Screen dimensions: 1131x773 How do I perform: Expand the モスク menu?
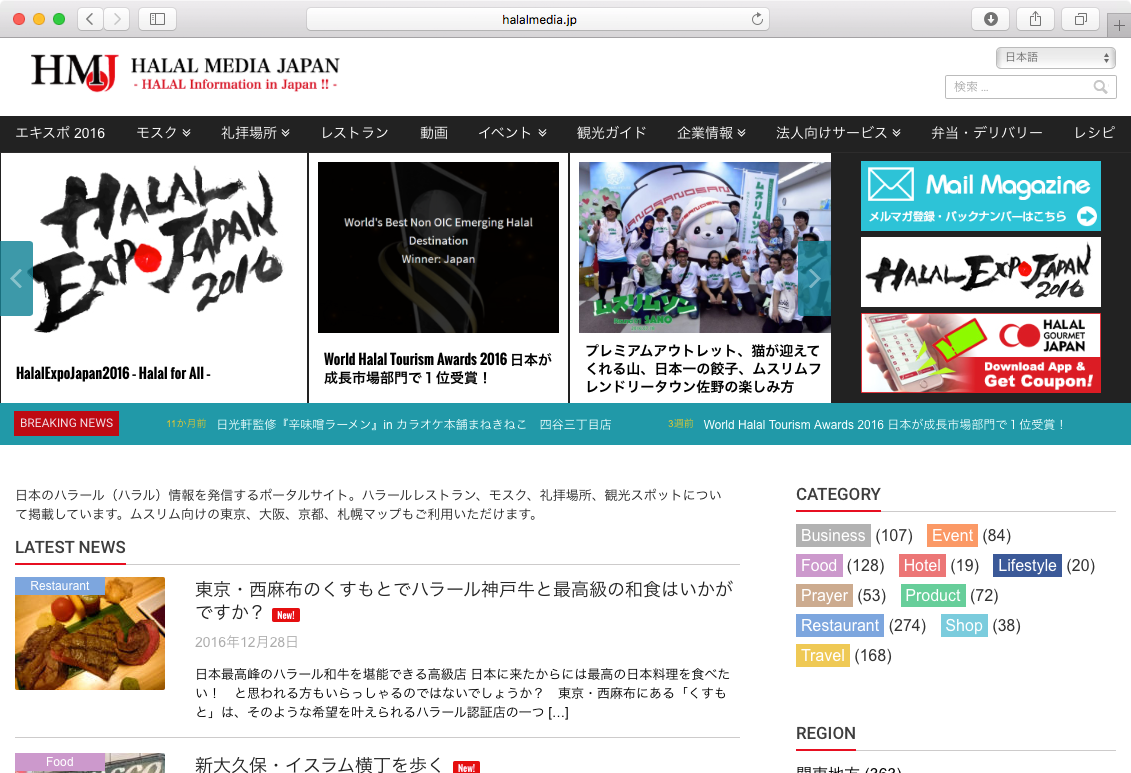[x=163, y=133]
